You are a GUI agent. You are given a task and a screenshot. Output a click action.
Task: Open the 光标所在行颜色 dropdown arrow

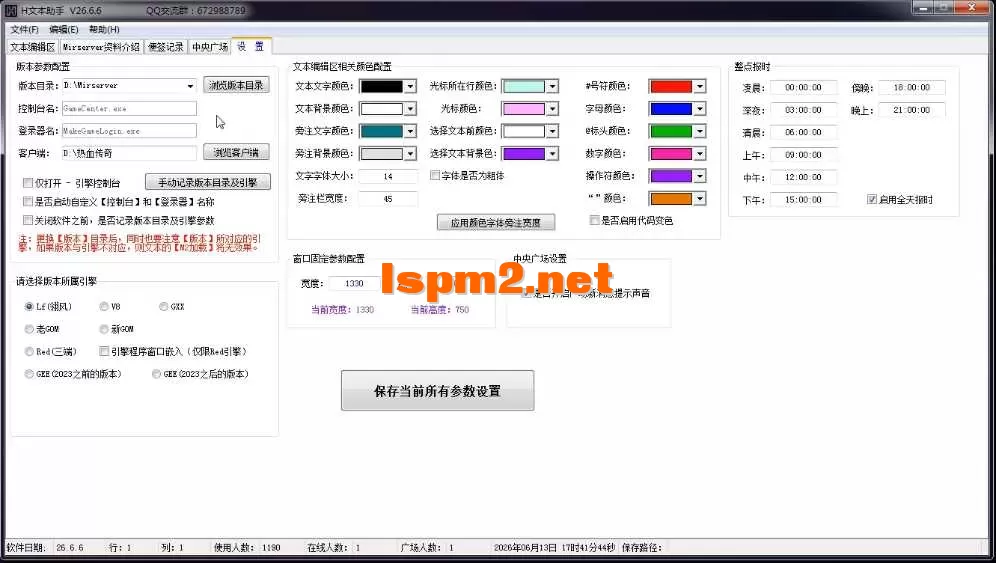click(553, 86)
